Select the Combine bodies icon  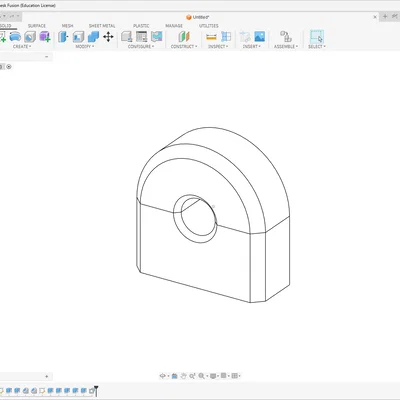[93, 37]
